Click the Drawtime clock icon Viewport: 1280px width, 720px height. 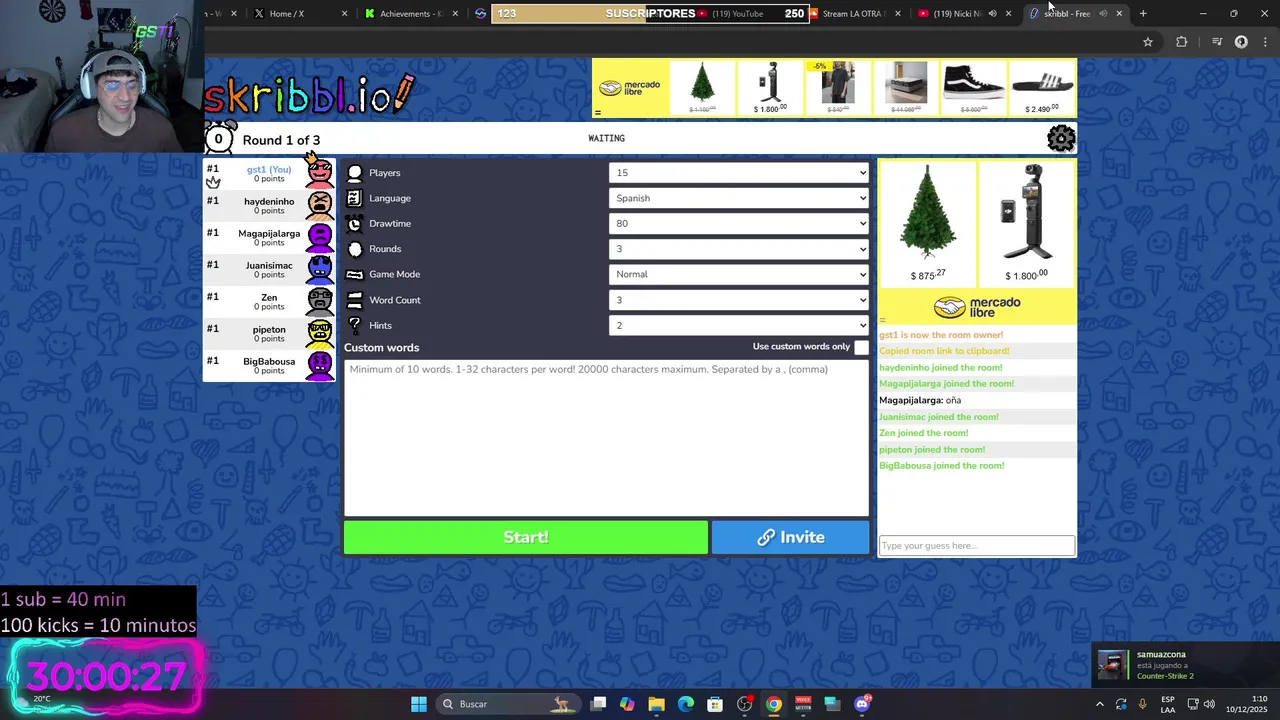click(x=354, y=224)
